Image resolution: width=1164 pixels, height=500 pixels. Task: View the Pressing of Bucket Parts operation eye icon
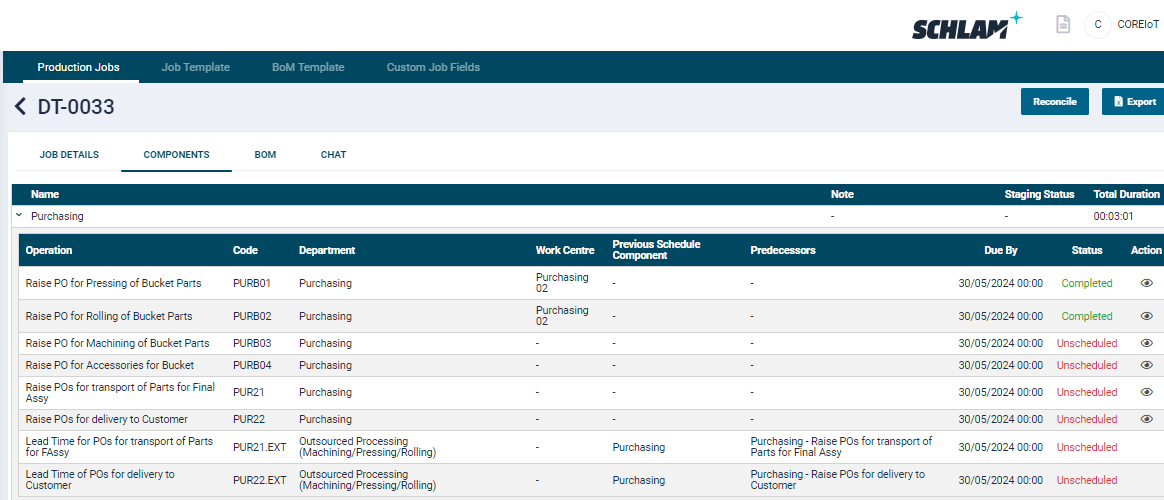point(1146,283)
